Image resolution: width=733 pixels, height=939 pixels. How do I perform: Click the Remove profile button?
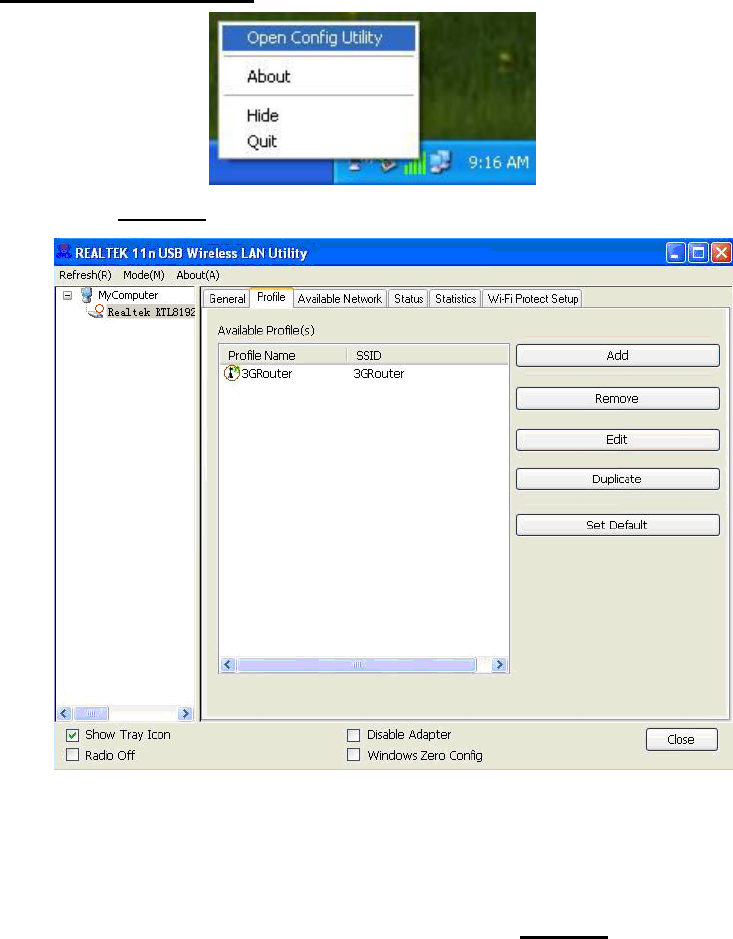[x=617, y=399]
